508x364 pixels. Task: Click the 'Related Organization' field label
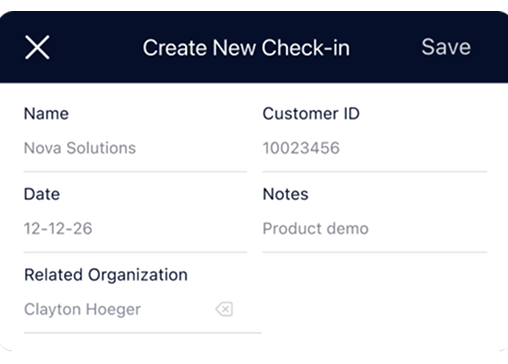tap(106, 275)
